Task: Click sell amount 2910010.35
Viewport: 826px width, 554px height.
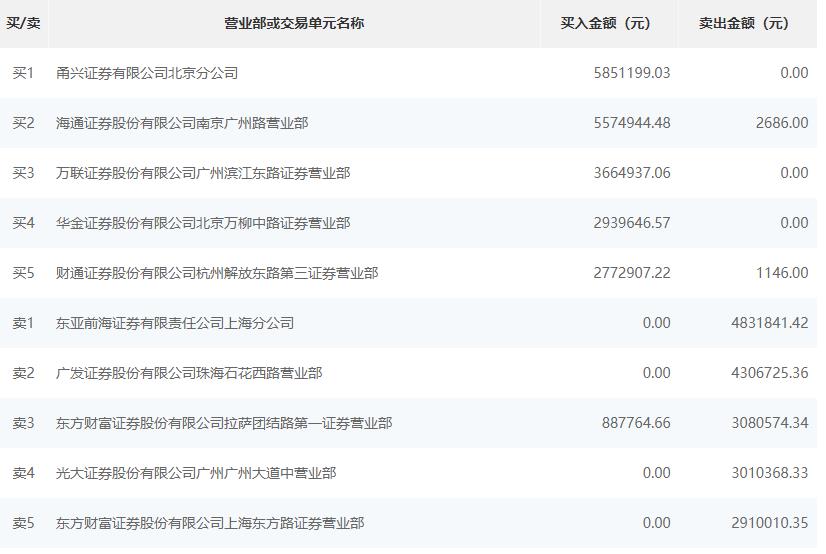Action: pyautogui.click(x=770, y=523)
